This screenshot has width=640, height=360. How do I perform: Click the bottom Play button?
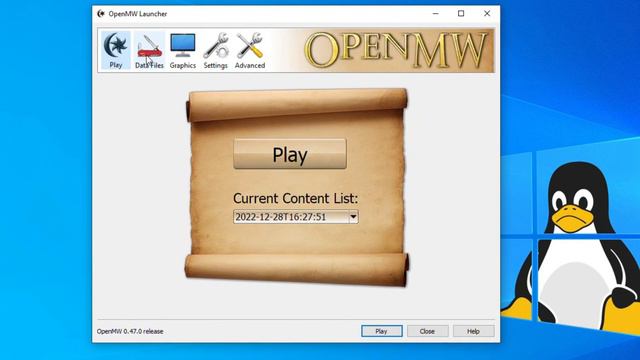coord(382,331)
